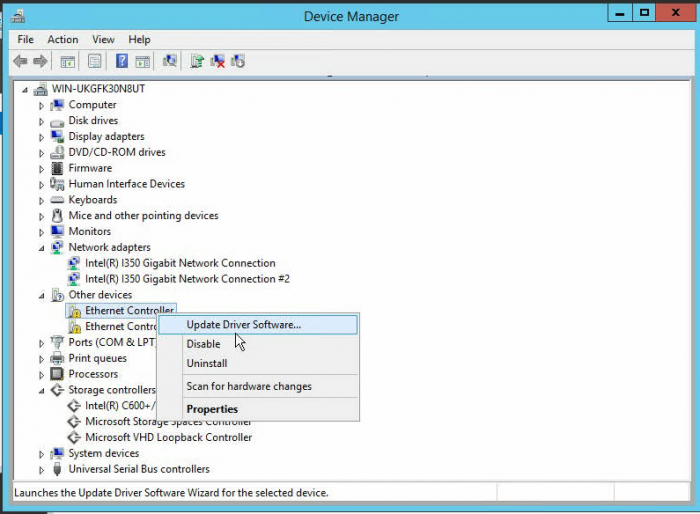Select Intel(R) I350 Gigabit Network Connection
Viewport: 700px width, 514px height.
180,263
